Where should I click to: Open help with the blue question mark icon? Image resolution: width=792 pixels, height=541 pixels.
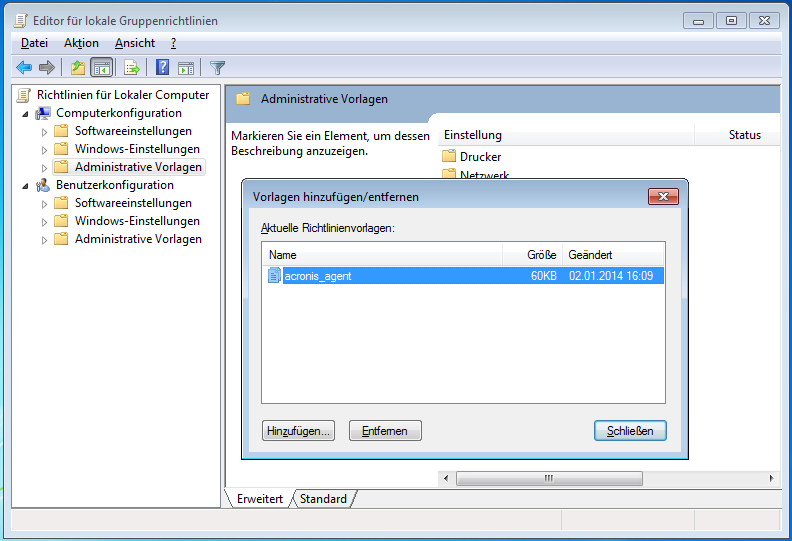tap(162, 68)
